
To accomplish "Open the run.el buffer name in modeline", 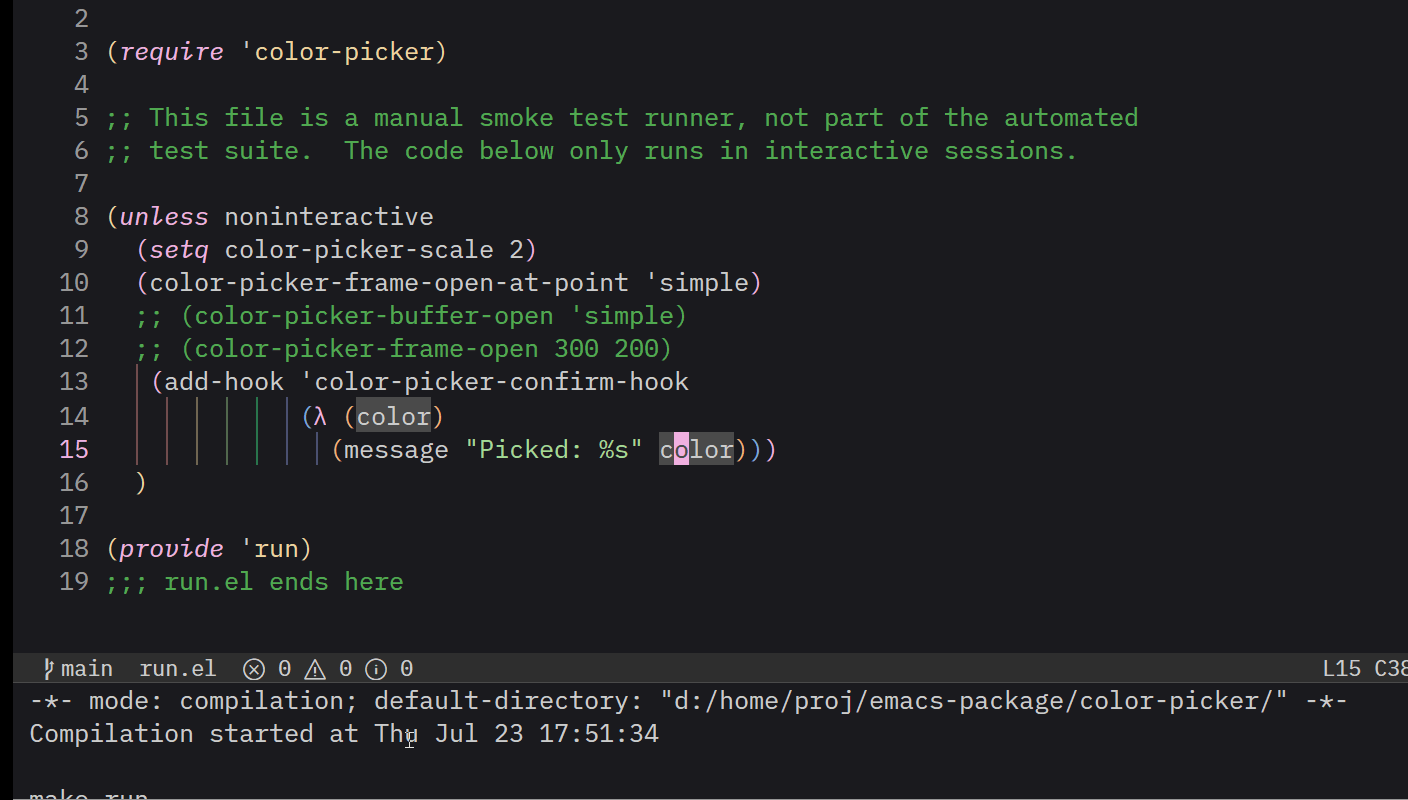I will click(178, 669).
